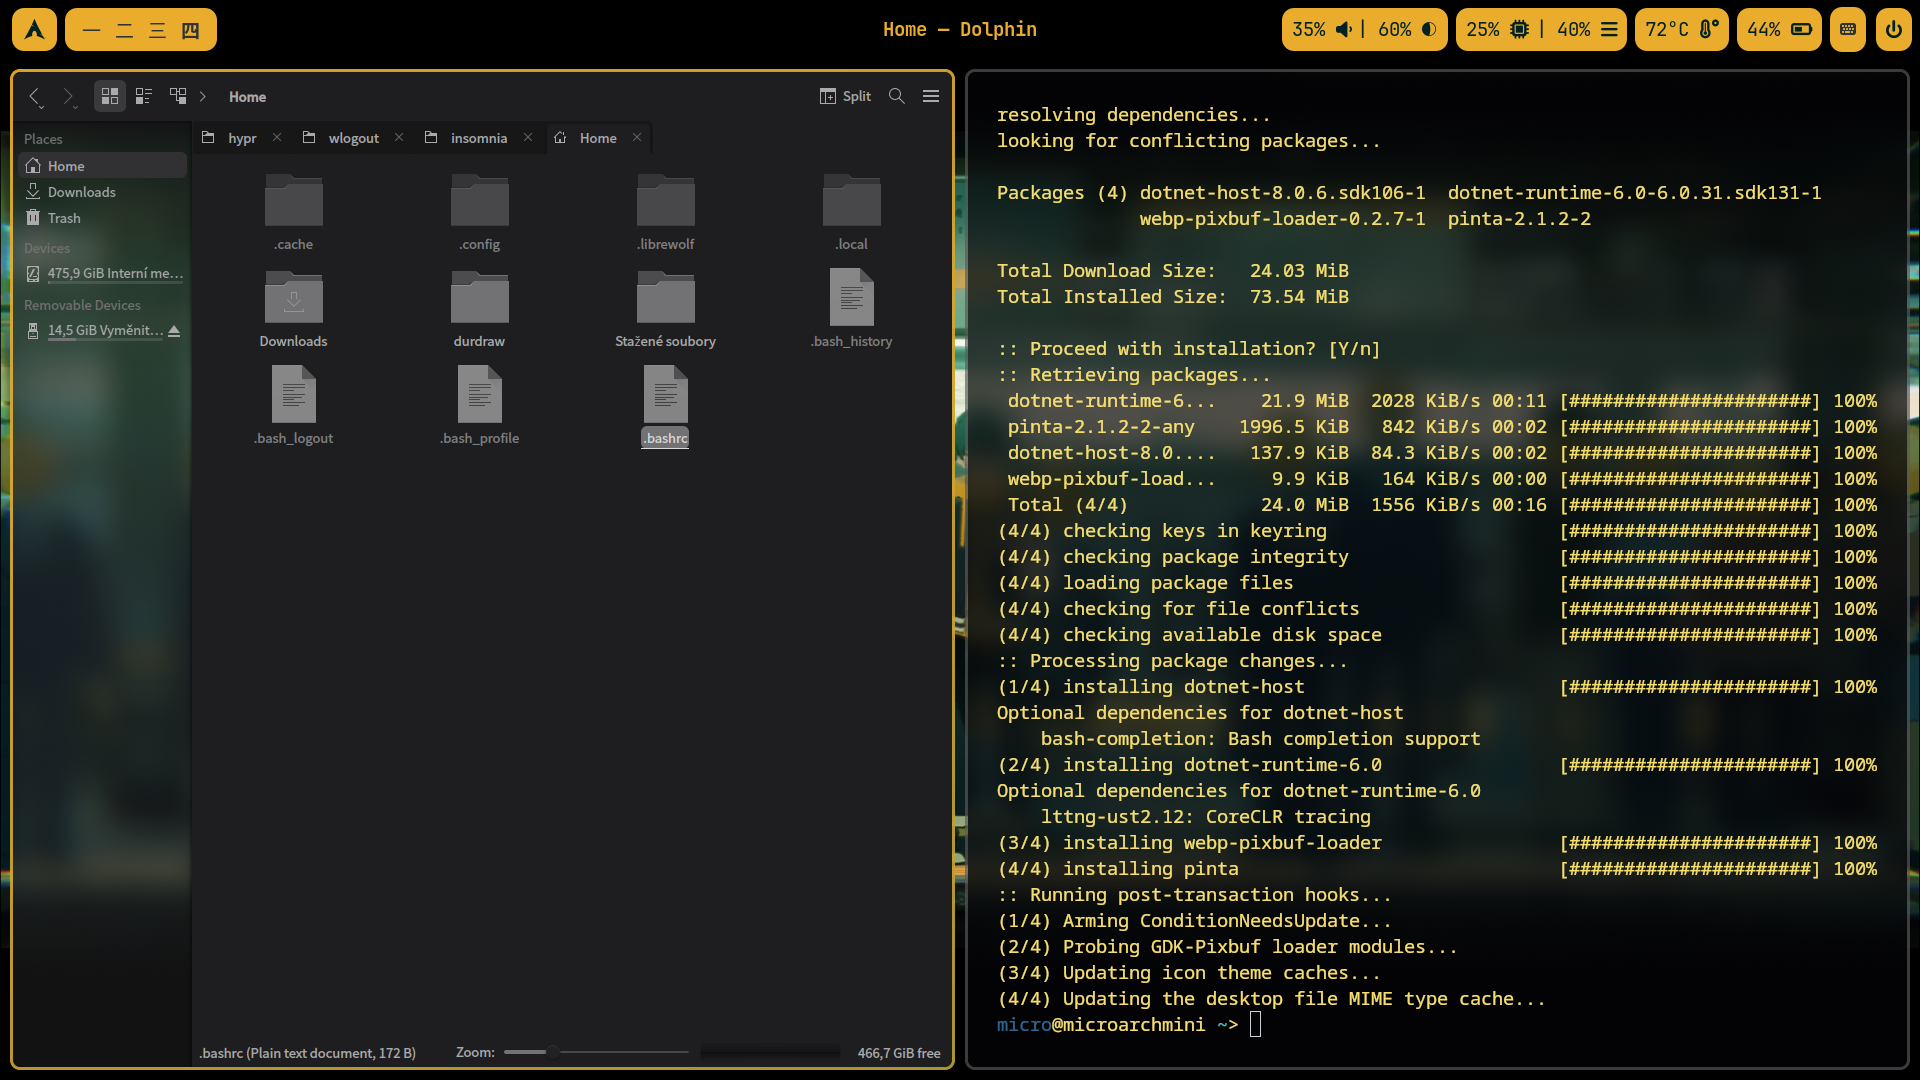This screenshot has height=1080, width=1920.
Task: Switch to Icons view mode
Action: click(x=110, y=96)
